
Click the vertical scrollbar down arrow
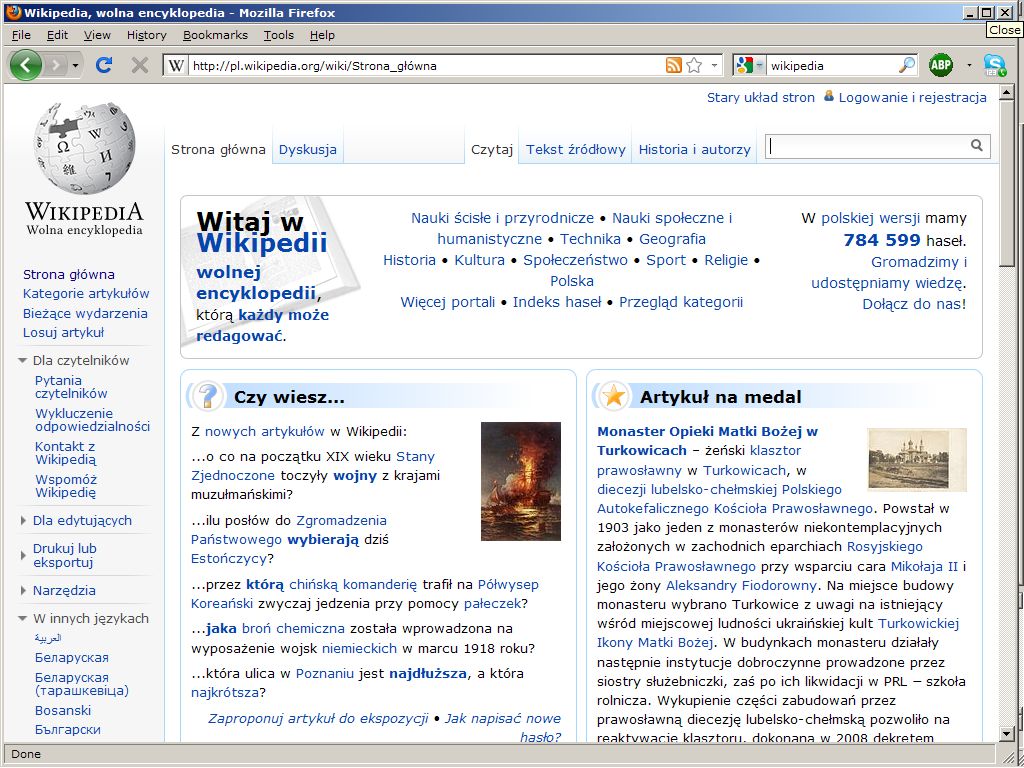[1006, 735]
